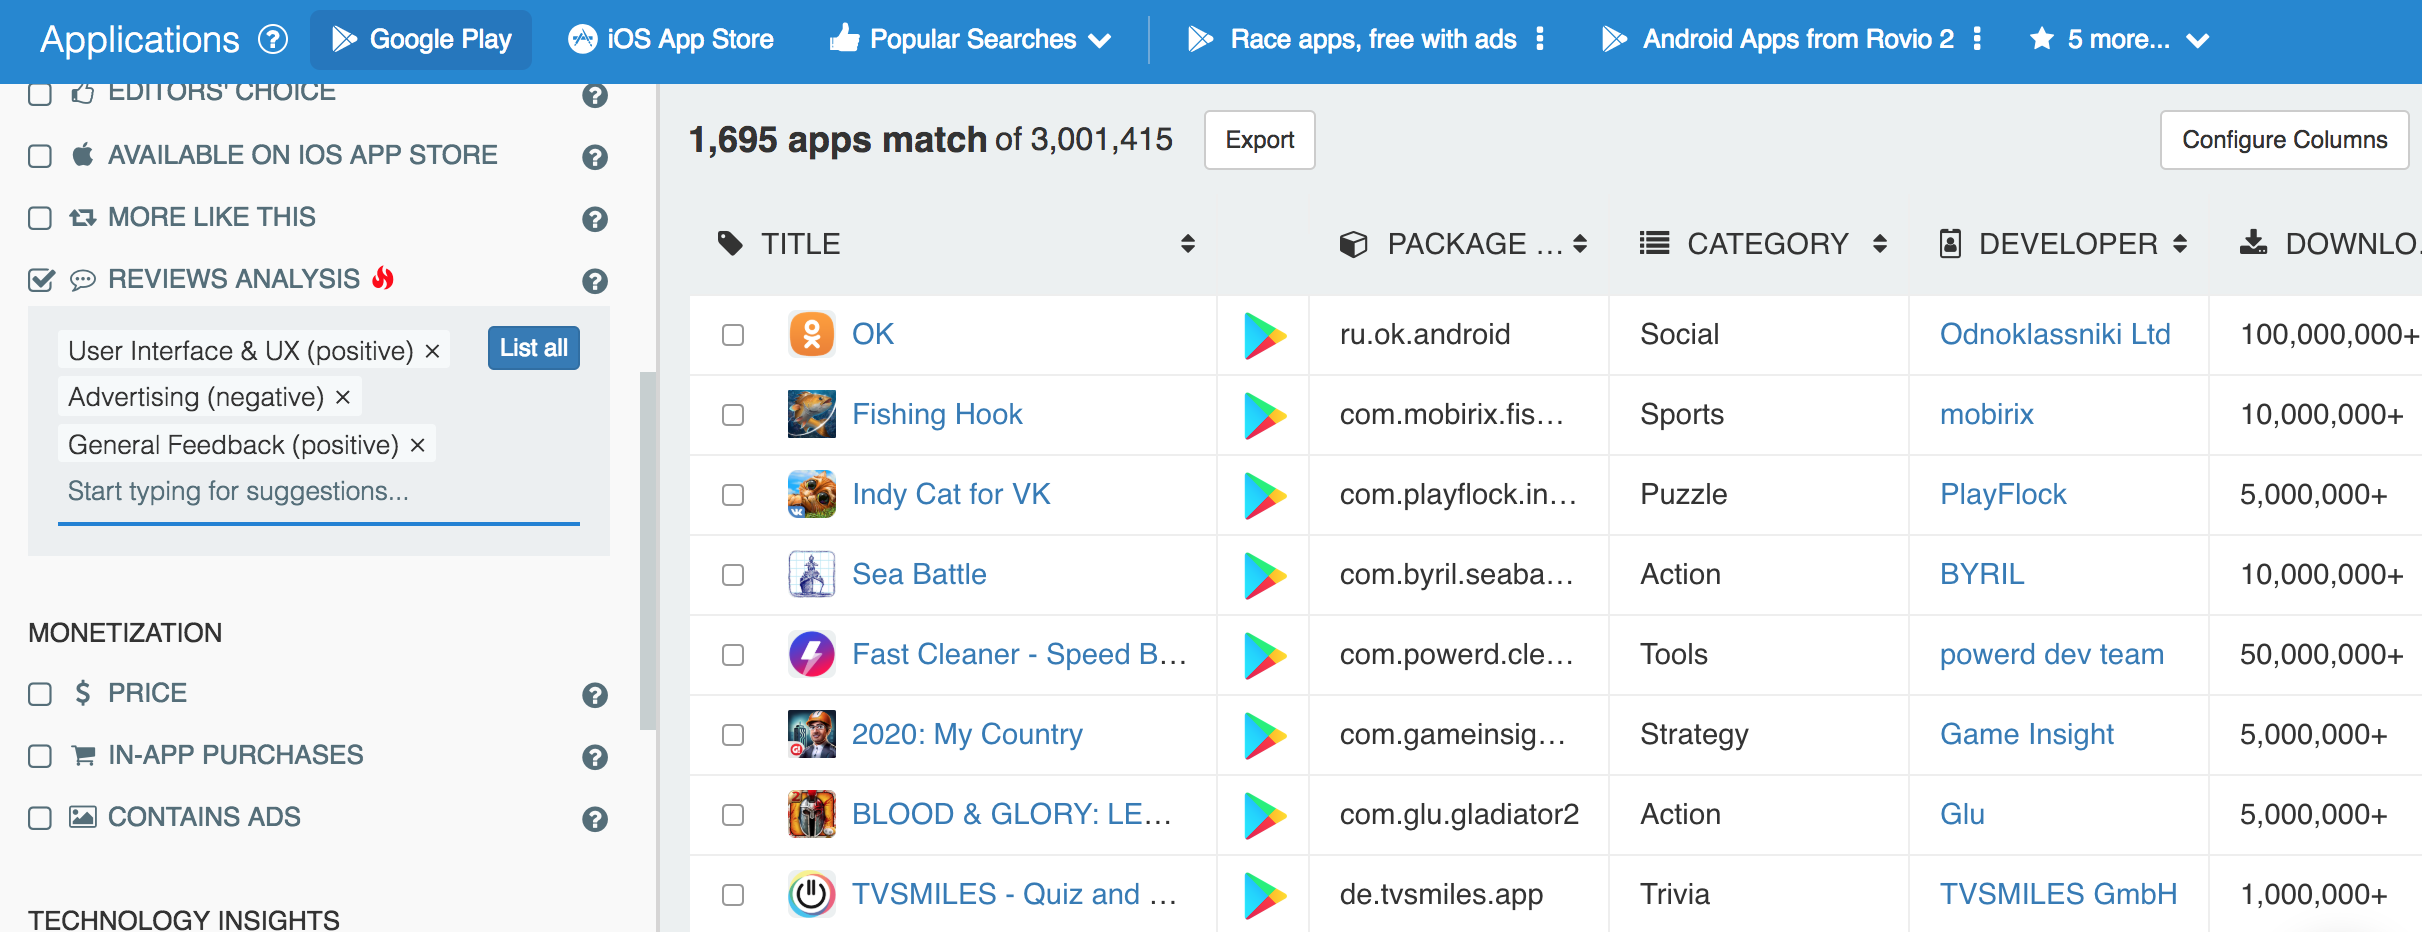Sort table by Title column
Screen dimensions: 2422x932
tap(1187, 244)
